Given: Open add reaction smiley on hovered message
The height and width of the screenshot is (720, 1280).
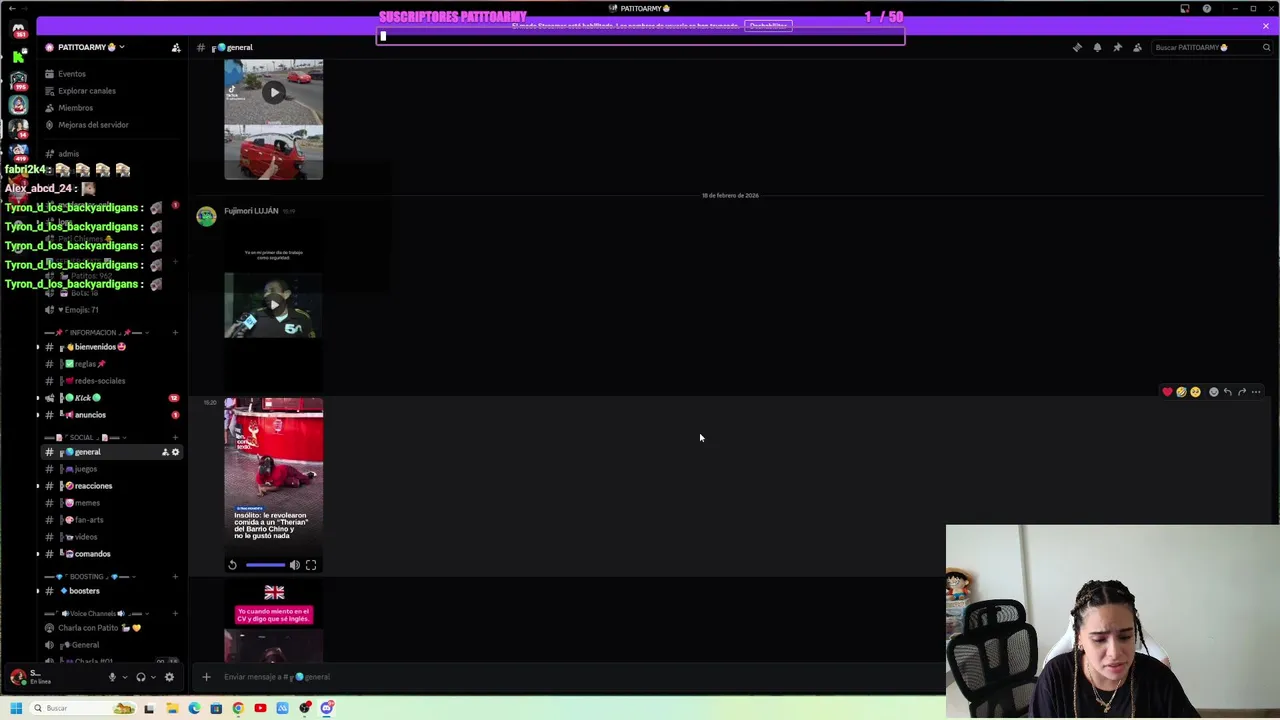Looking at the screenshot, I should (1214, 392).
